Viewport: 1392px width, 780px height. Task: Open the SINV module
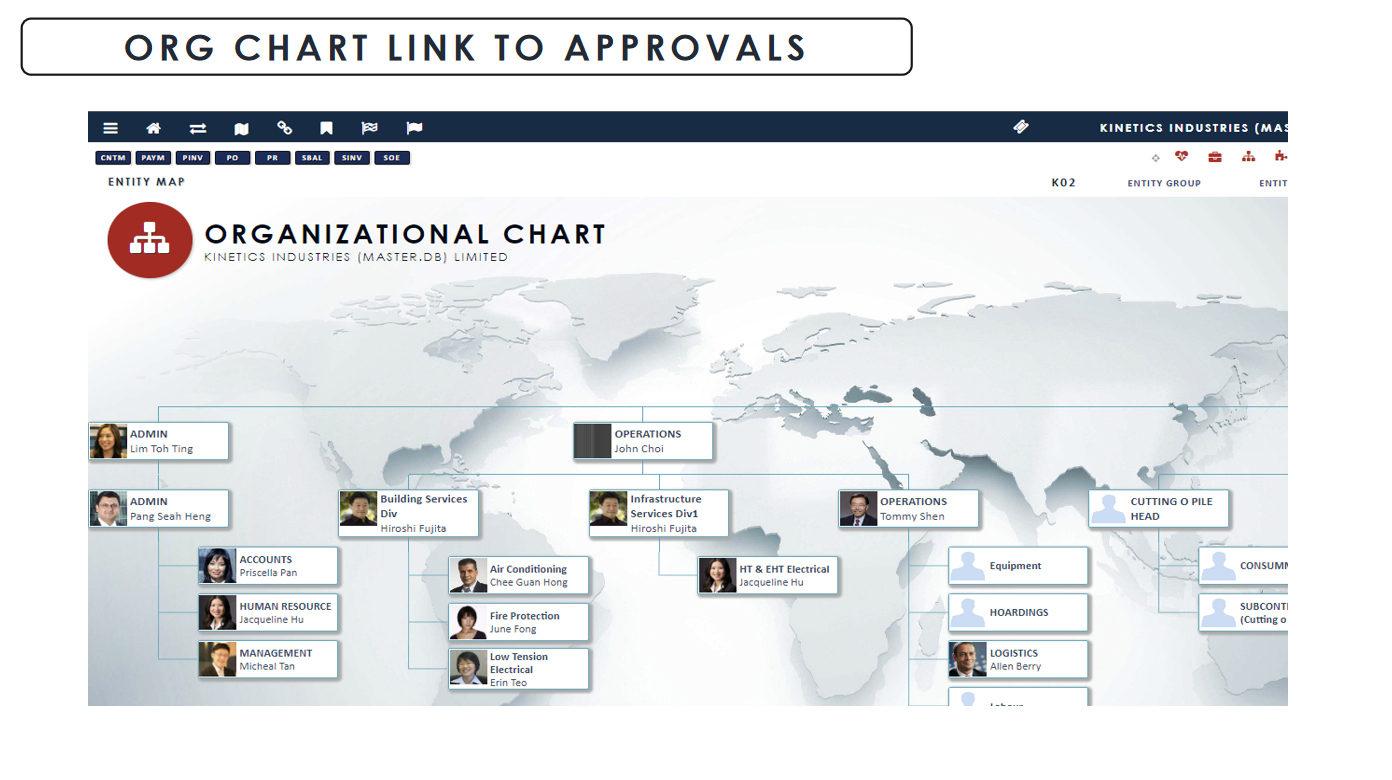351,157
